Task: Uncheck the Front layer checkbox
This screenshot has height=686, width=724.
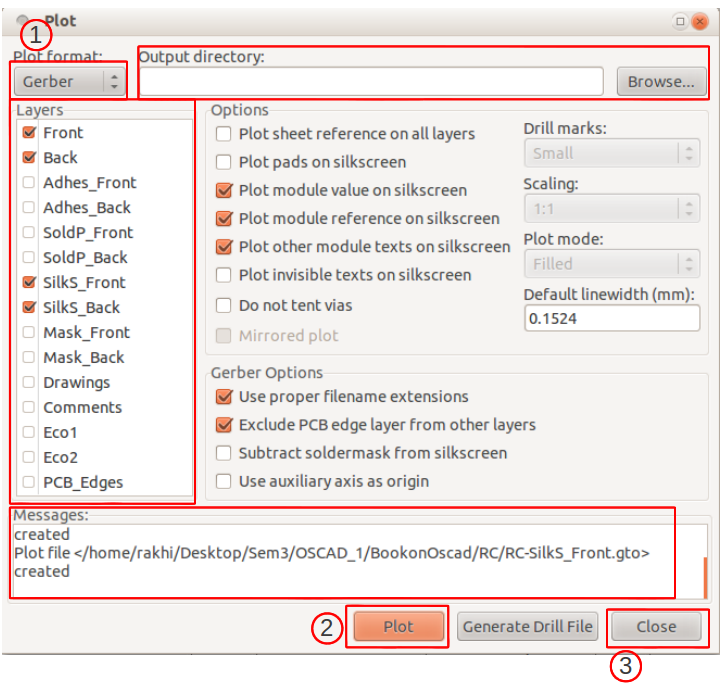Action: tap(29, 132)
